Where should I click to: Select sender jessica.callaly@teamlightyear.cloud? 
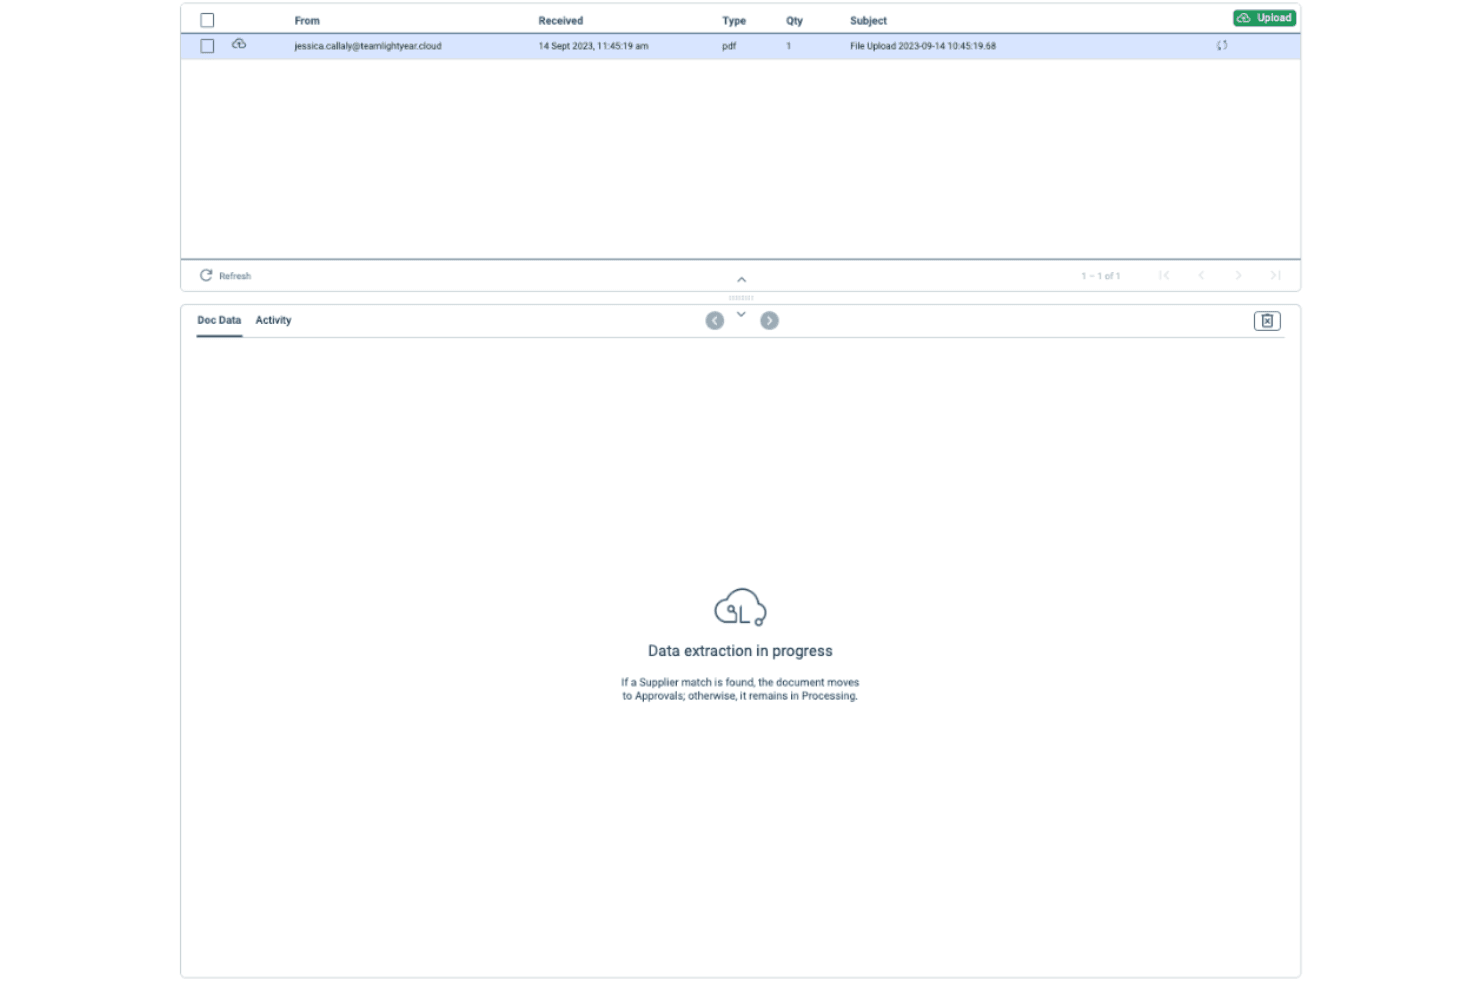[x=367, y=46]
